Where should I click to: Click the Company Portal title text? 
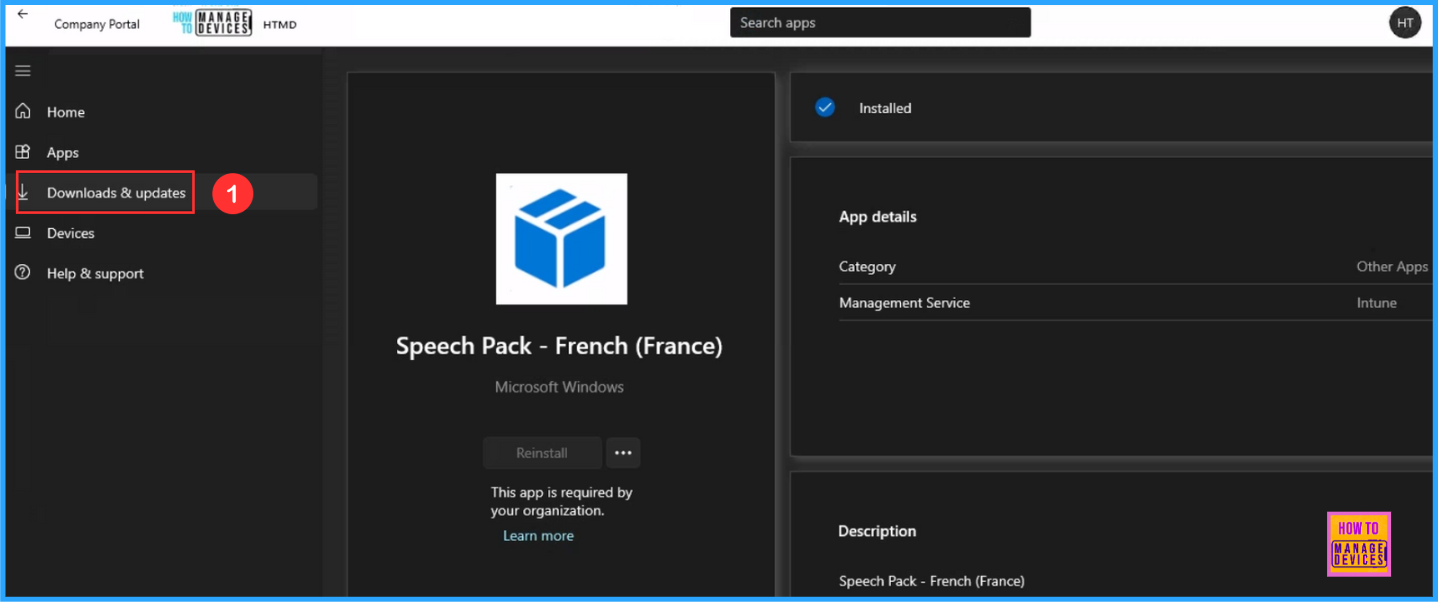97,24
